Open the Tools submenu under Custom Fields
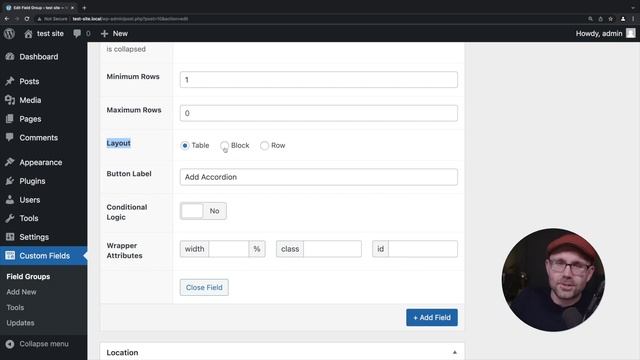The image size is (640, 360). (x=15, y=307)
